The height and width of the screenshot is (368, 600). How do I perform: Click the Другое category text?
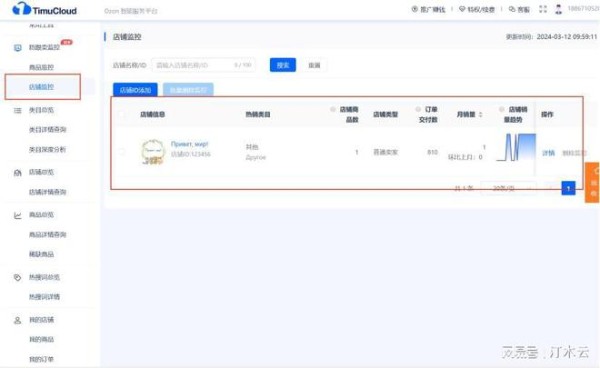coord(256,157)
